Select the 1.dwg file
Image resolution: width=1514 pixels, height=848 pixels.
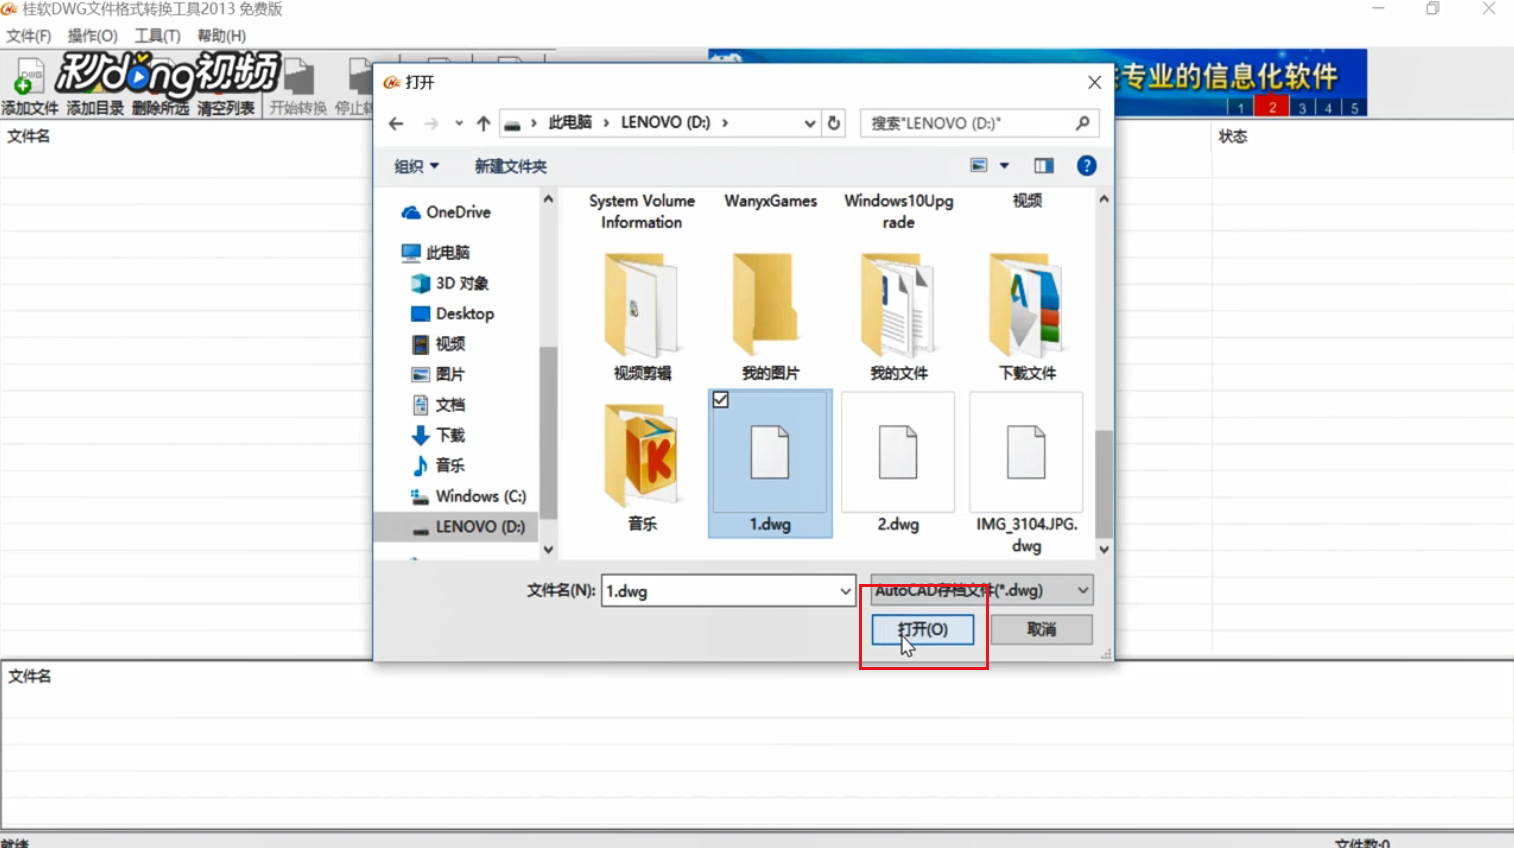click(x=770, y=464)
